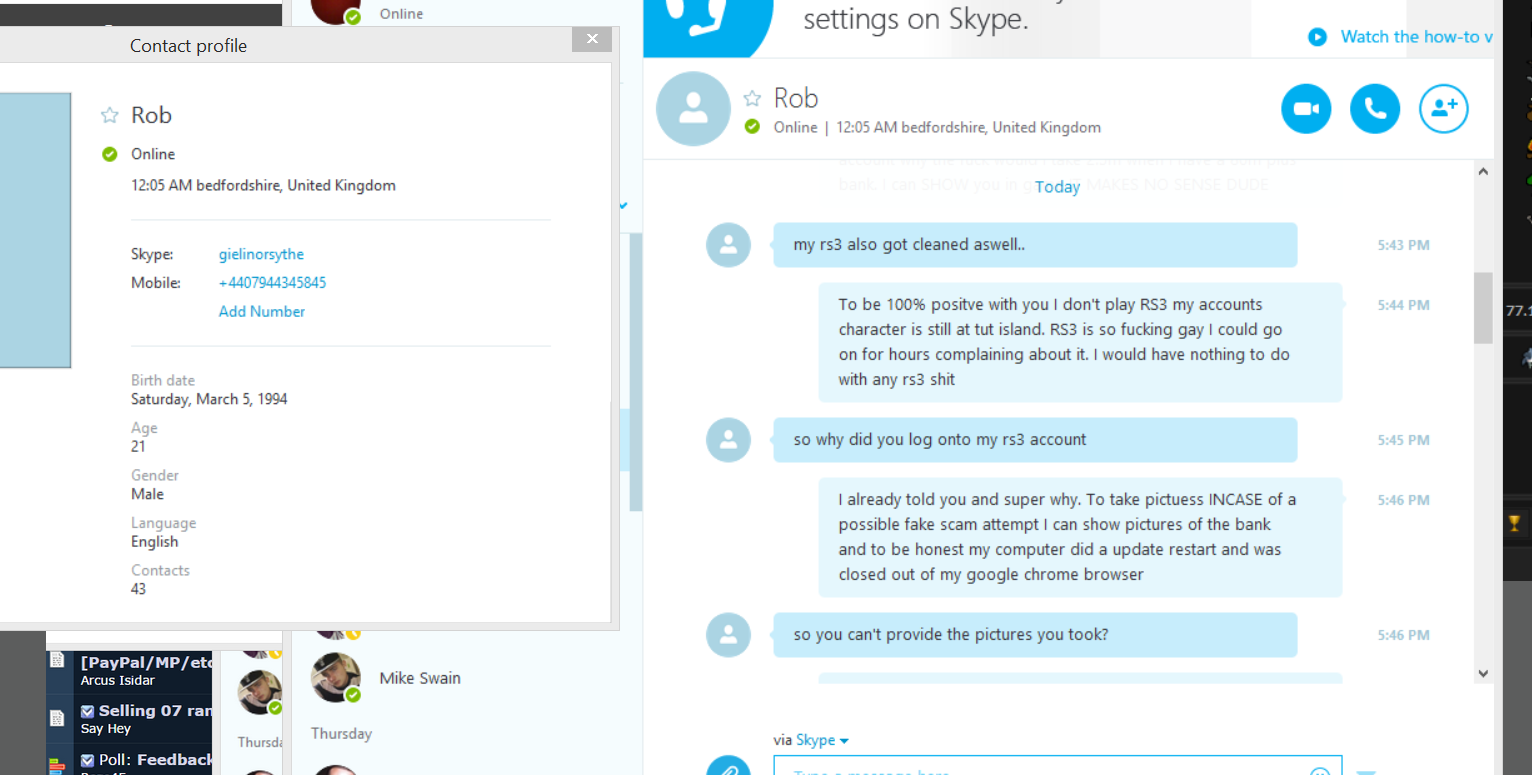Click 'Arcus Isidar' author name in background forum
Image resolution: width=1532 pixels, height=775 pixels.
coord(118,680)
